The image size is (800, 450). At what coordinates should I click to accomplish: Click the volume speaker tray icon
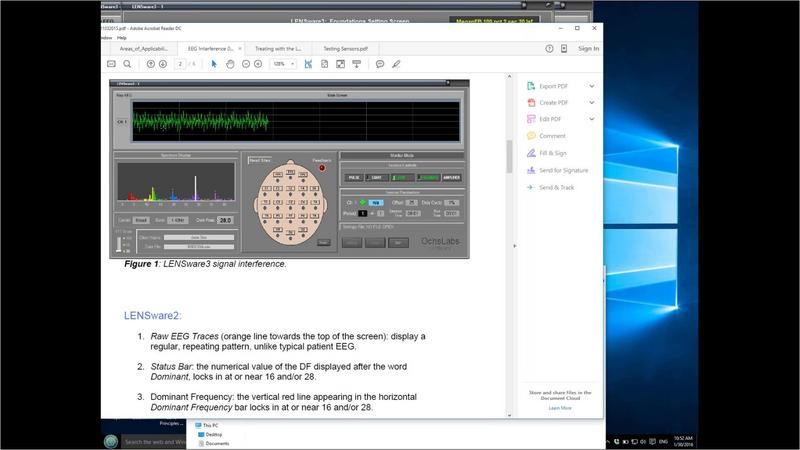tap(643, 441)
